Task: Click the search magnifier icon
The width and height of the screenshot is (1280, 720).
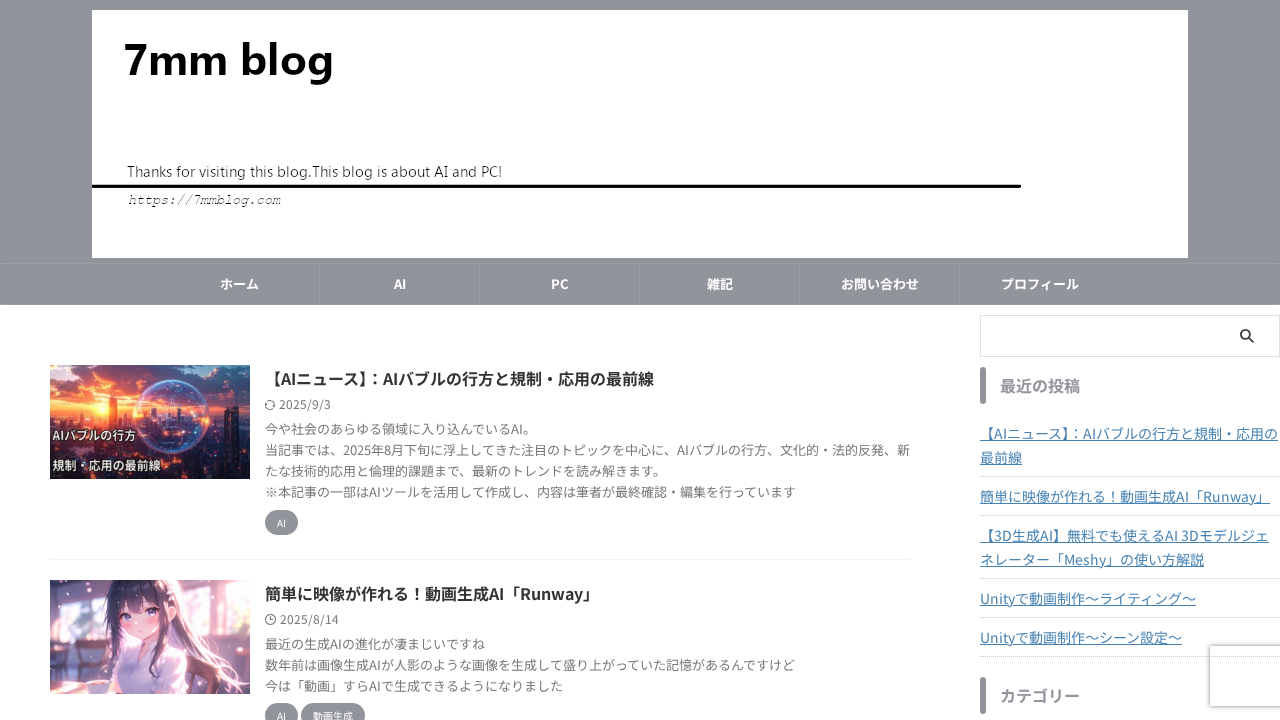Action: [x=1245, y=335]
